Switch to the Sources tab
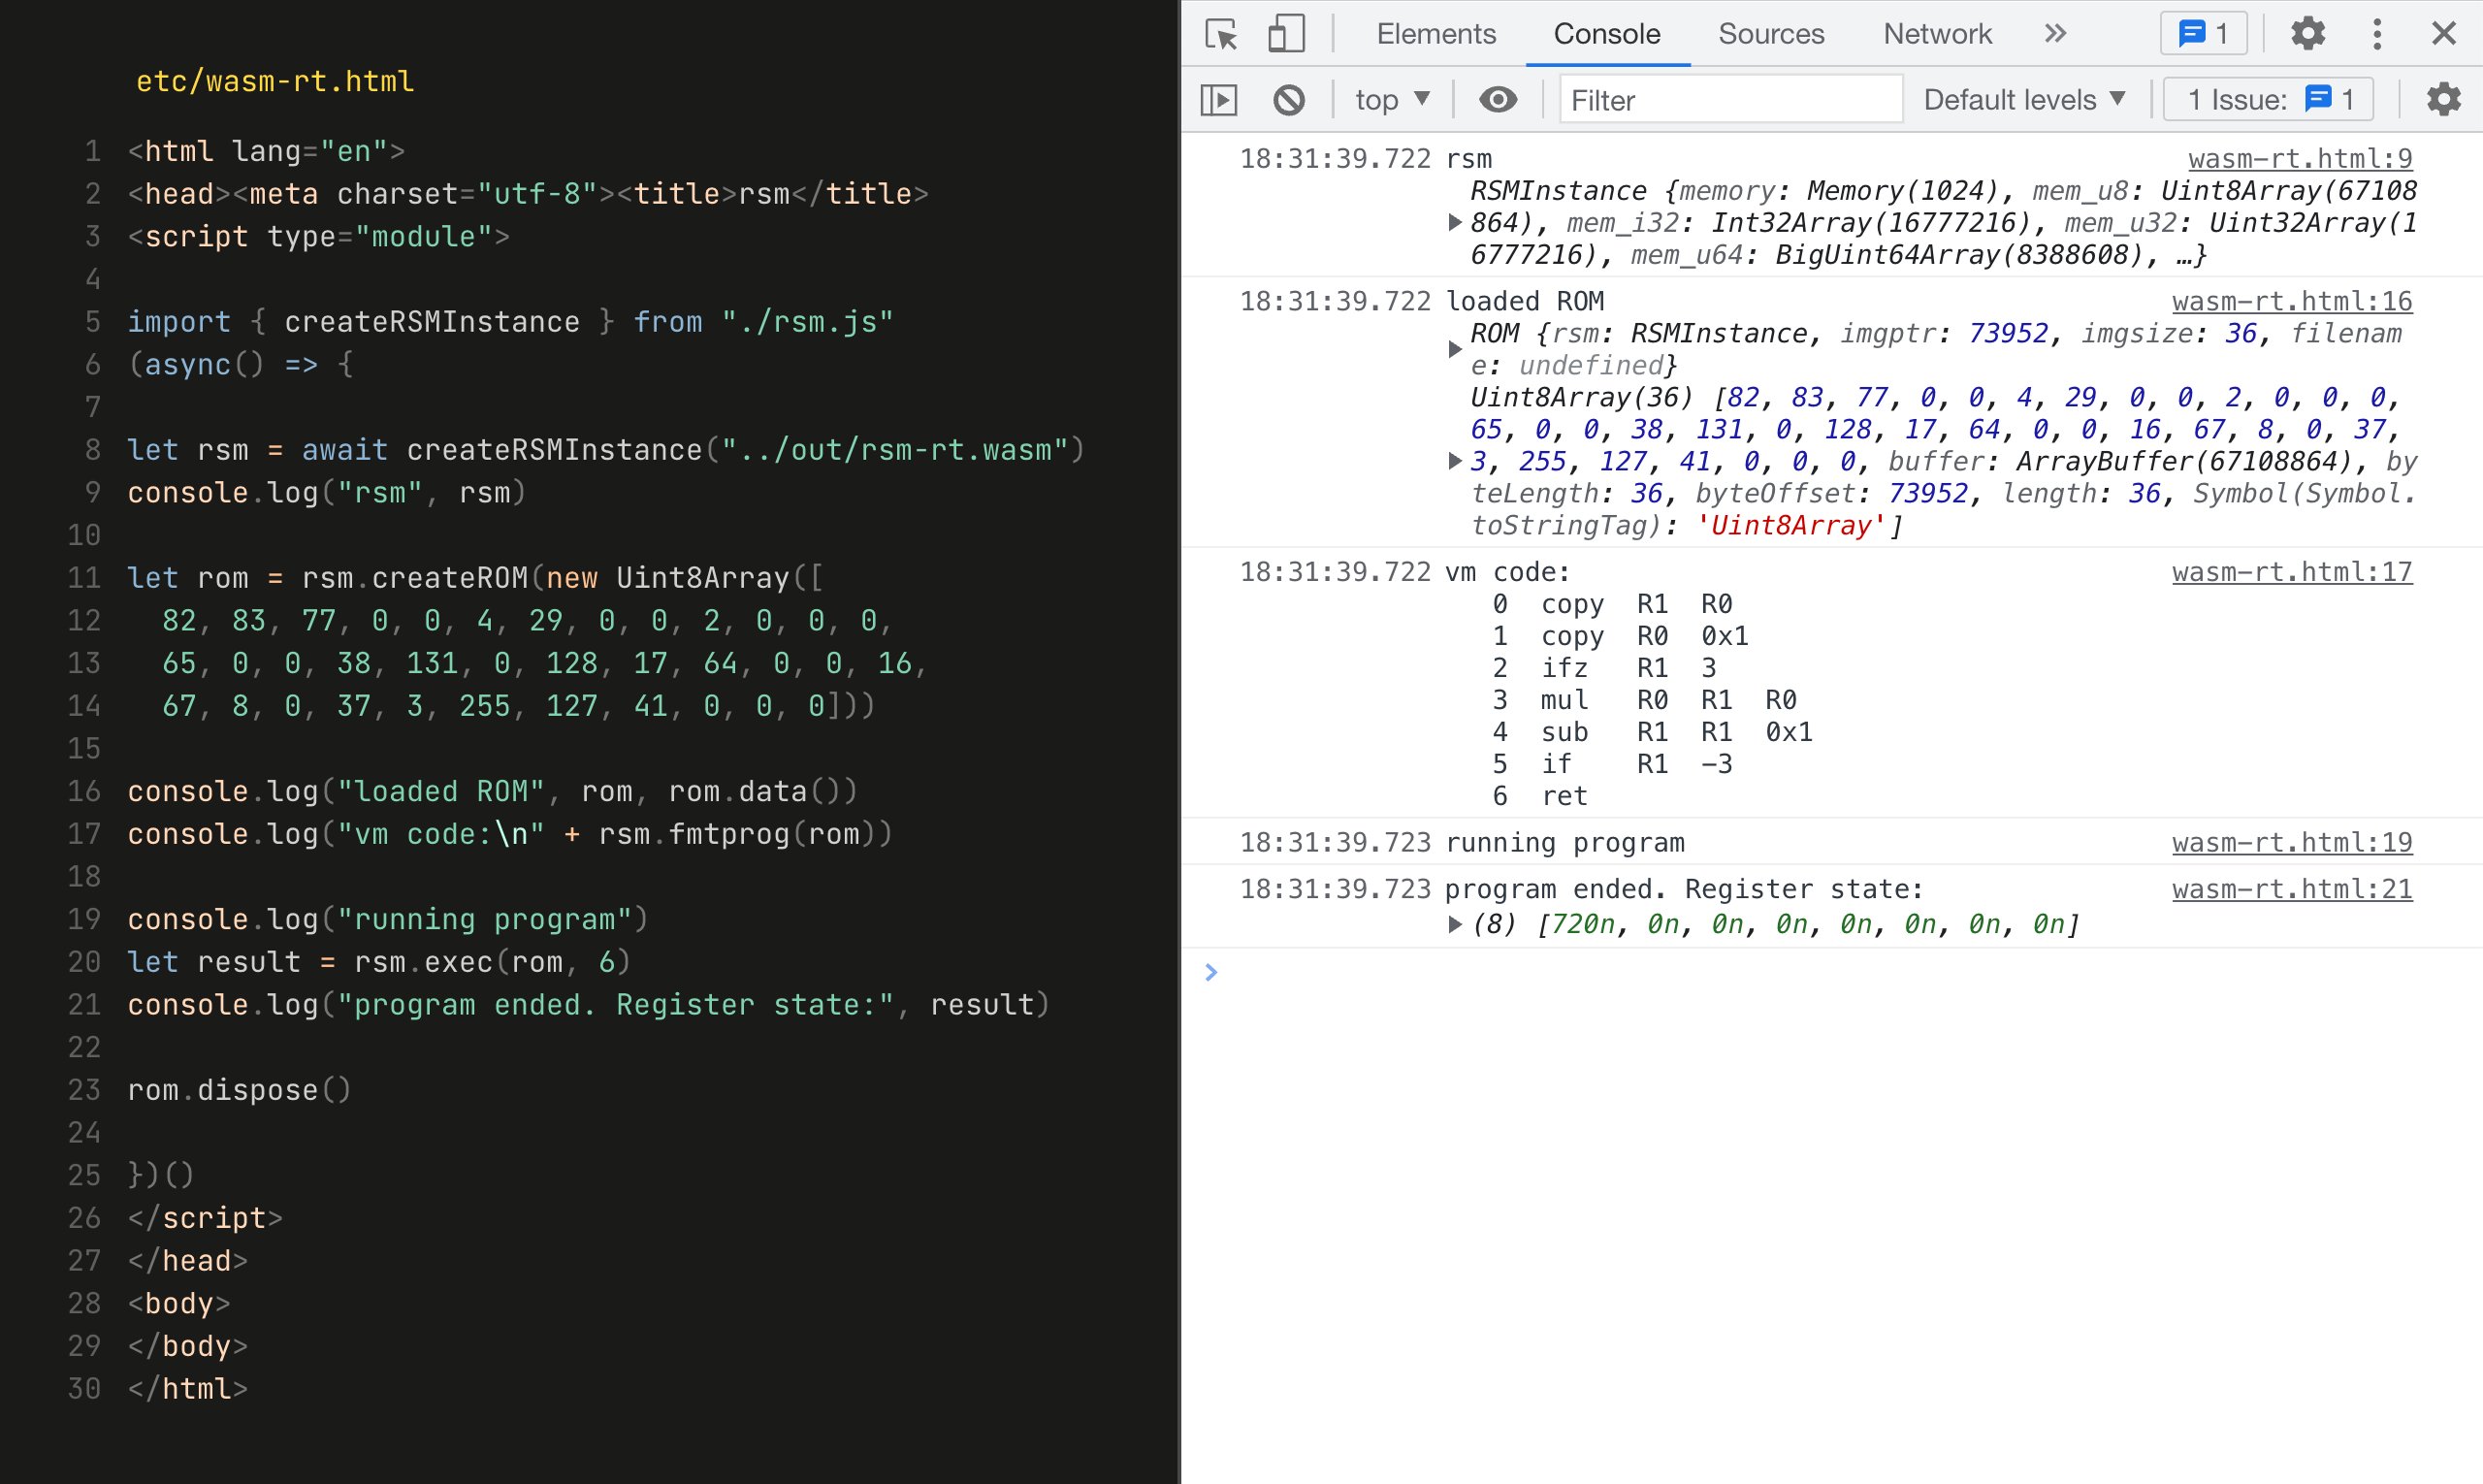This screenshot has width=2483, height=1484. coord(1770,33)
